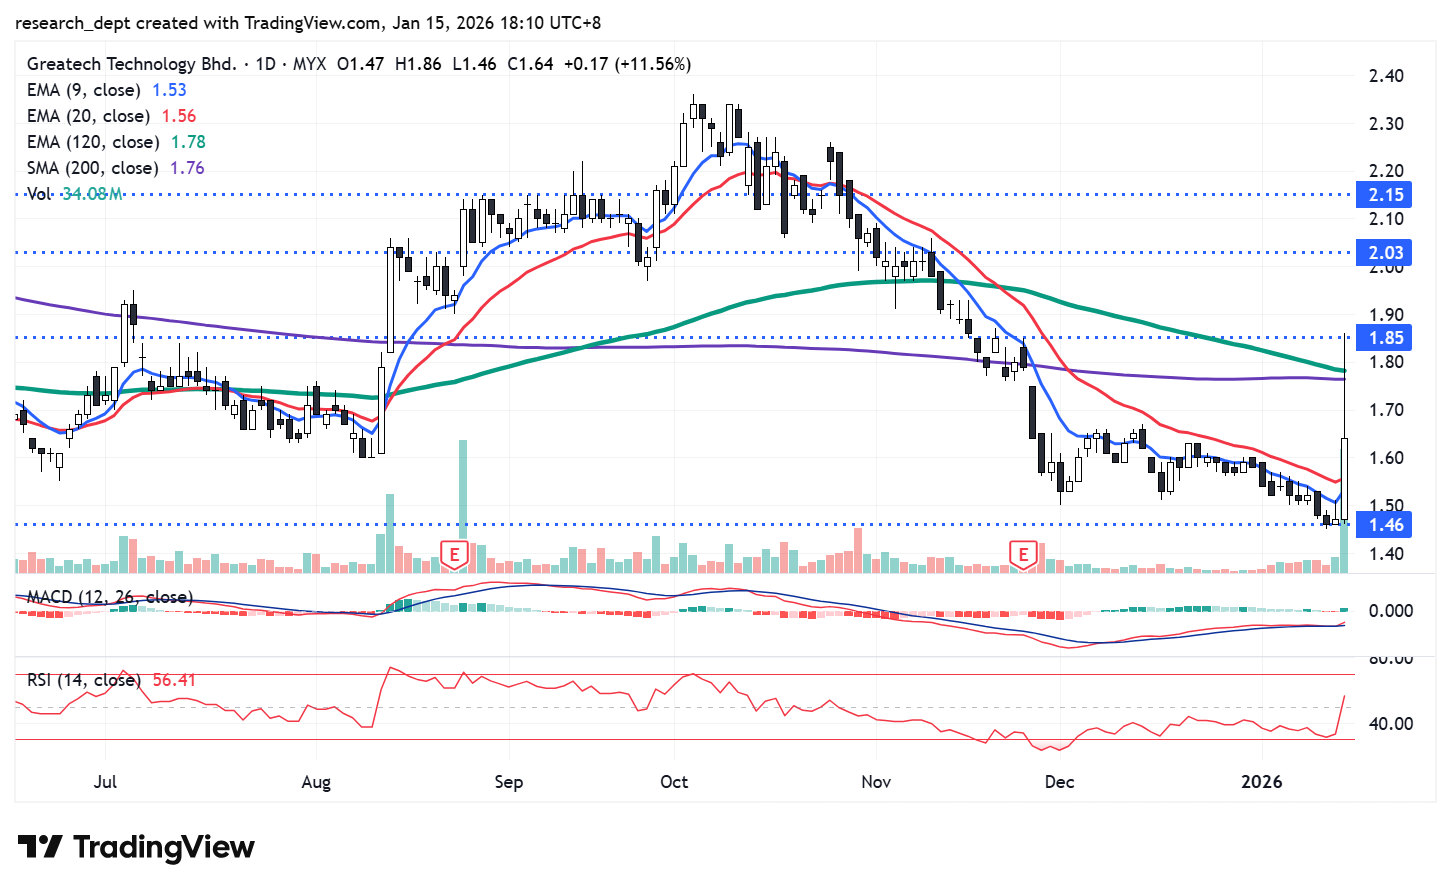The width and height of the screenshot is (1451, 892).
Task: Select the 2.03 horizontal line price label
Action: (1385, 253)
